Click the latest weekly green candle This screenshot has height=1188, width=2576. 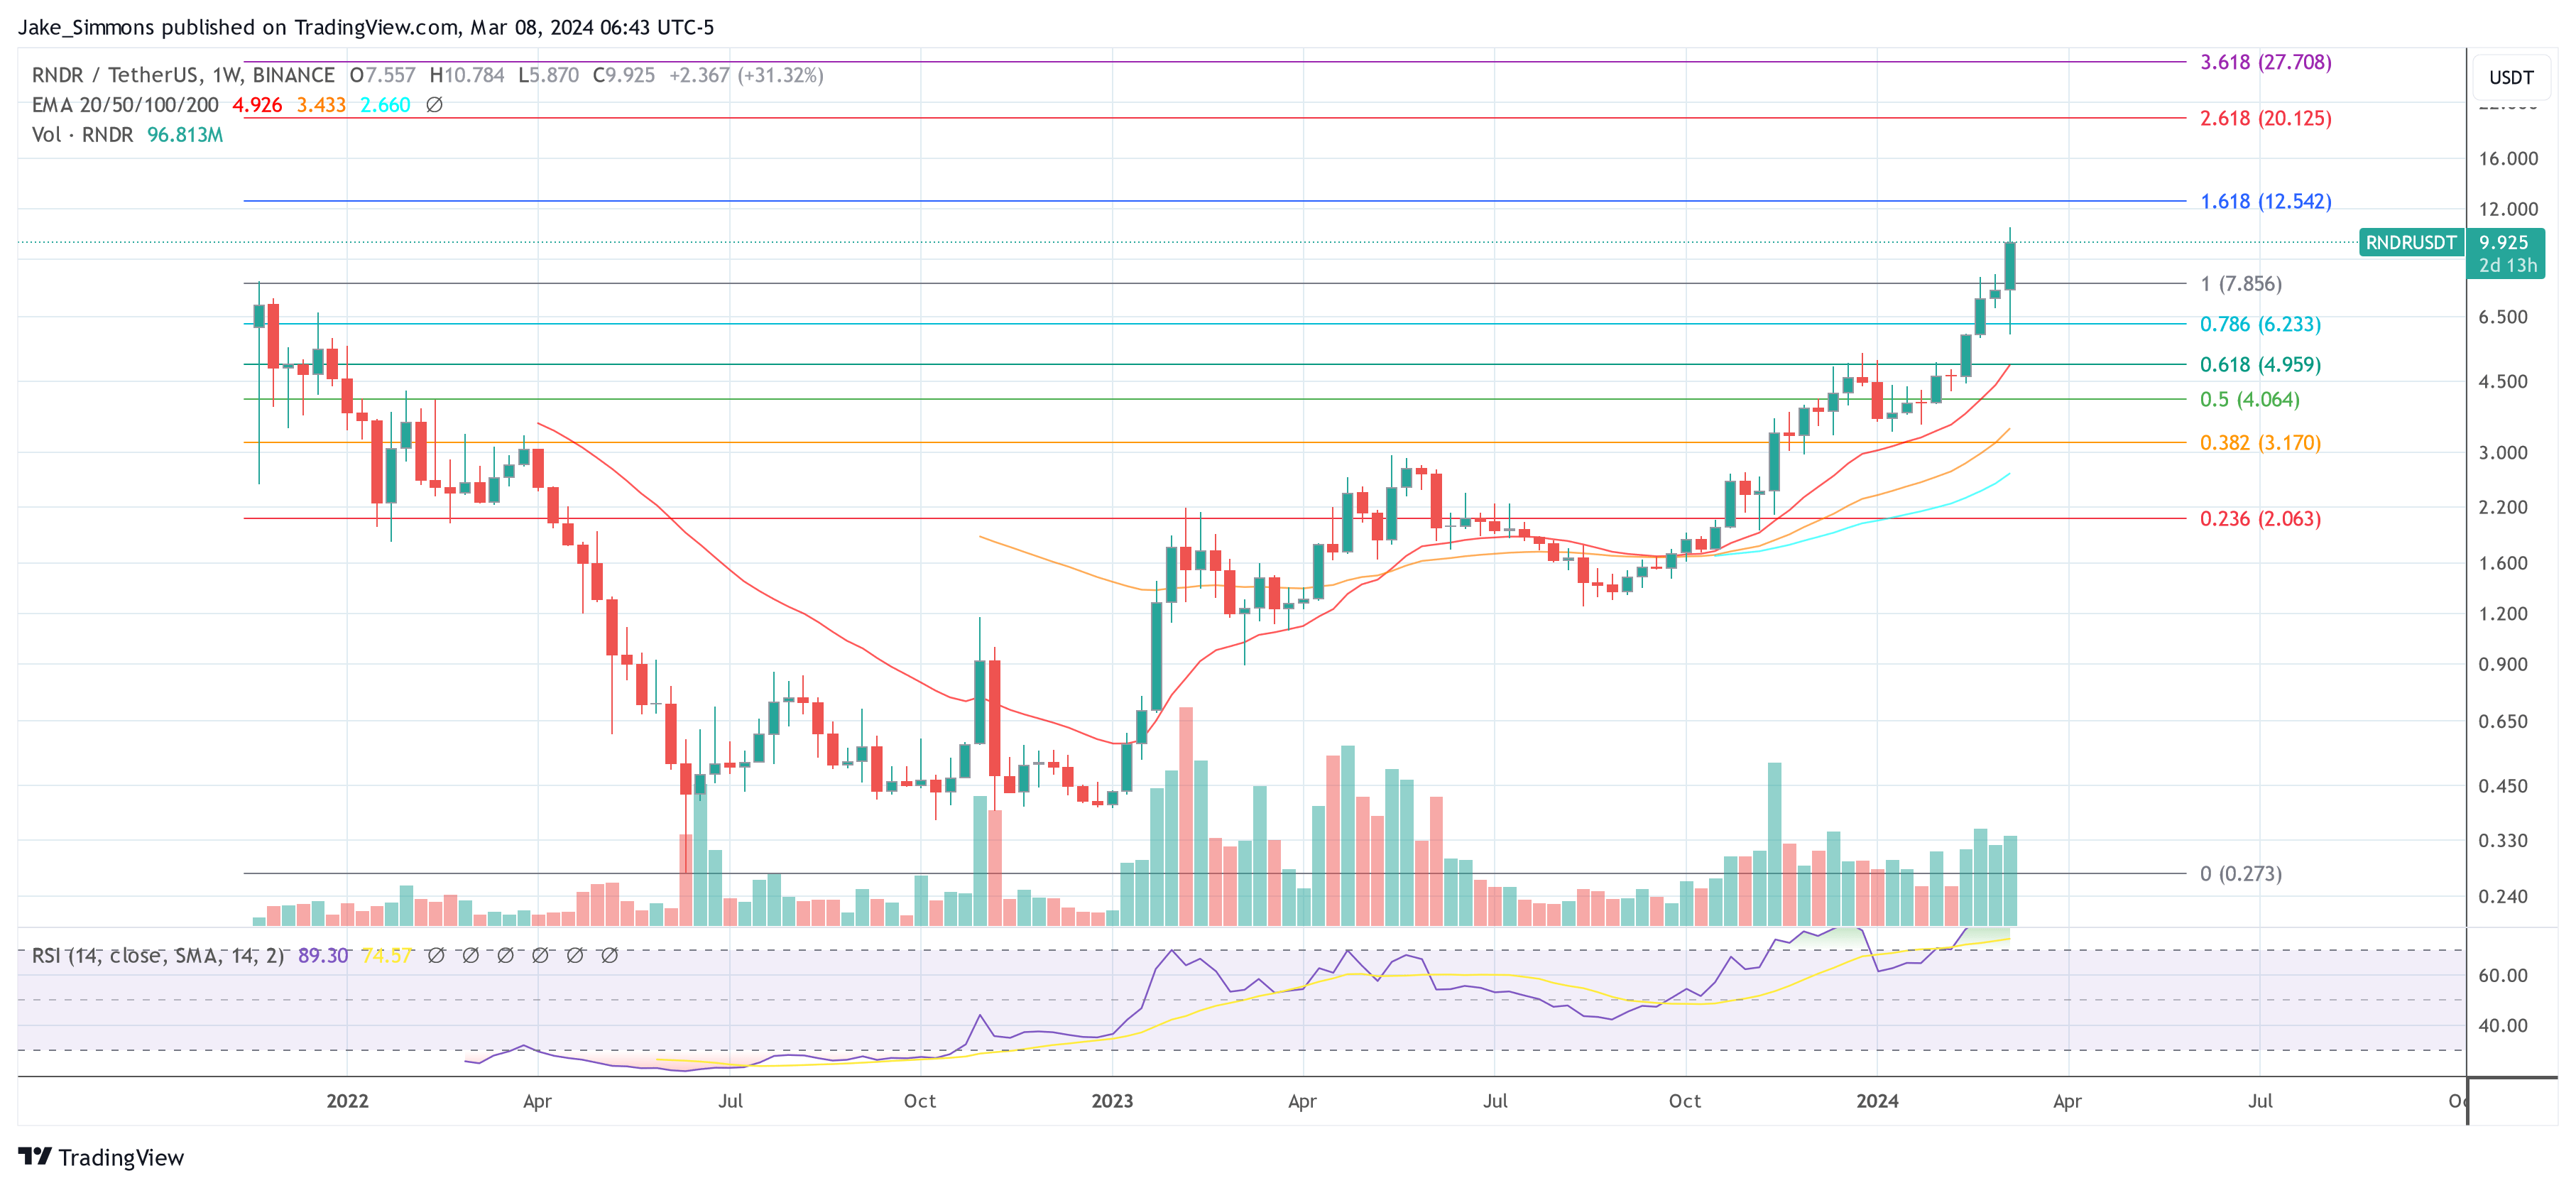pyautogui.click(x=2010, y=266)
